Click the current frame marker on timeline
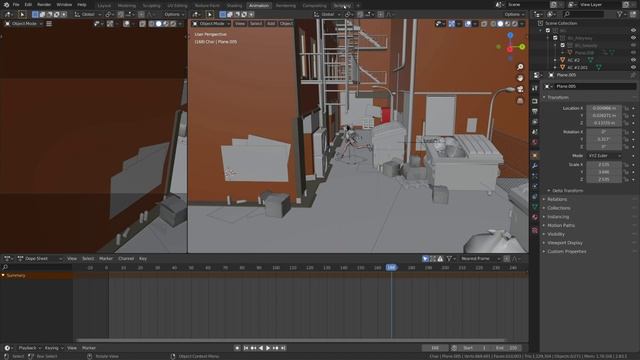The height and width of the screenshot is (360, 640). tap(391, 267)
